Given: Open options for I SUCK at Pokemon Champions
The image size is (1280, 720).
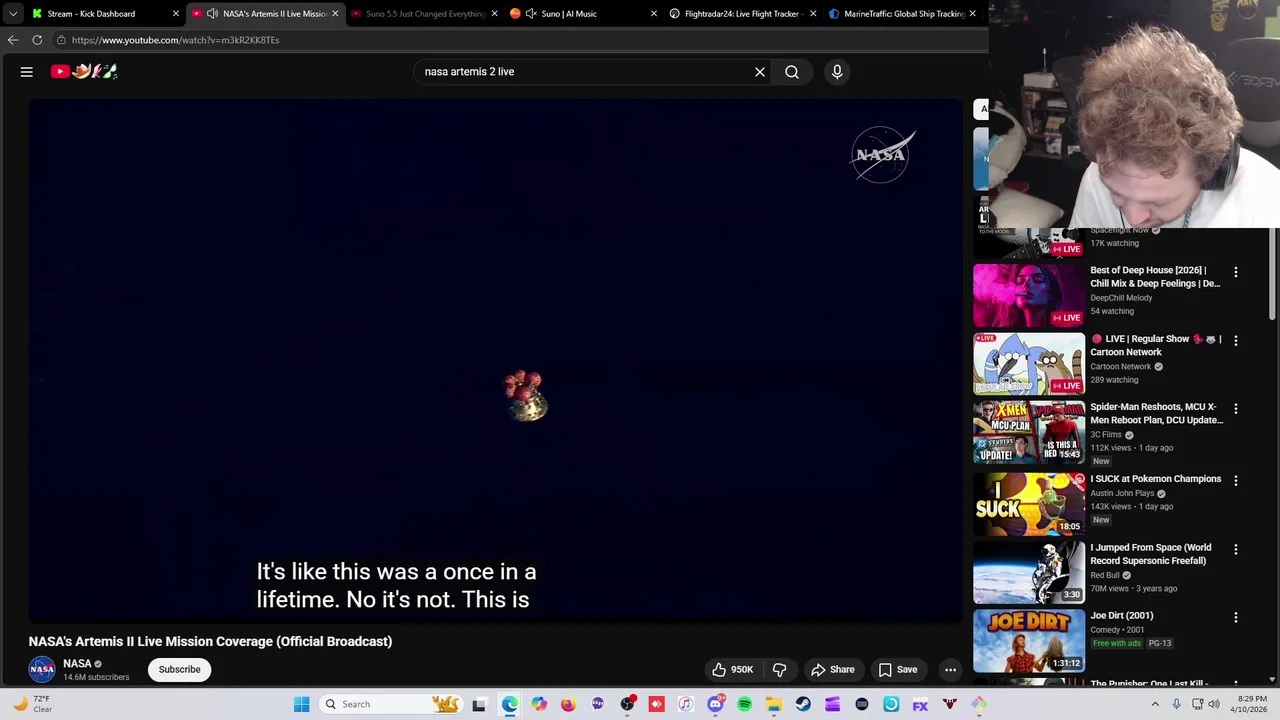Looking at the screenshot, I should [x=1236, y=481].
